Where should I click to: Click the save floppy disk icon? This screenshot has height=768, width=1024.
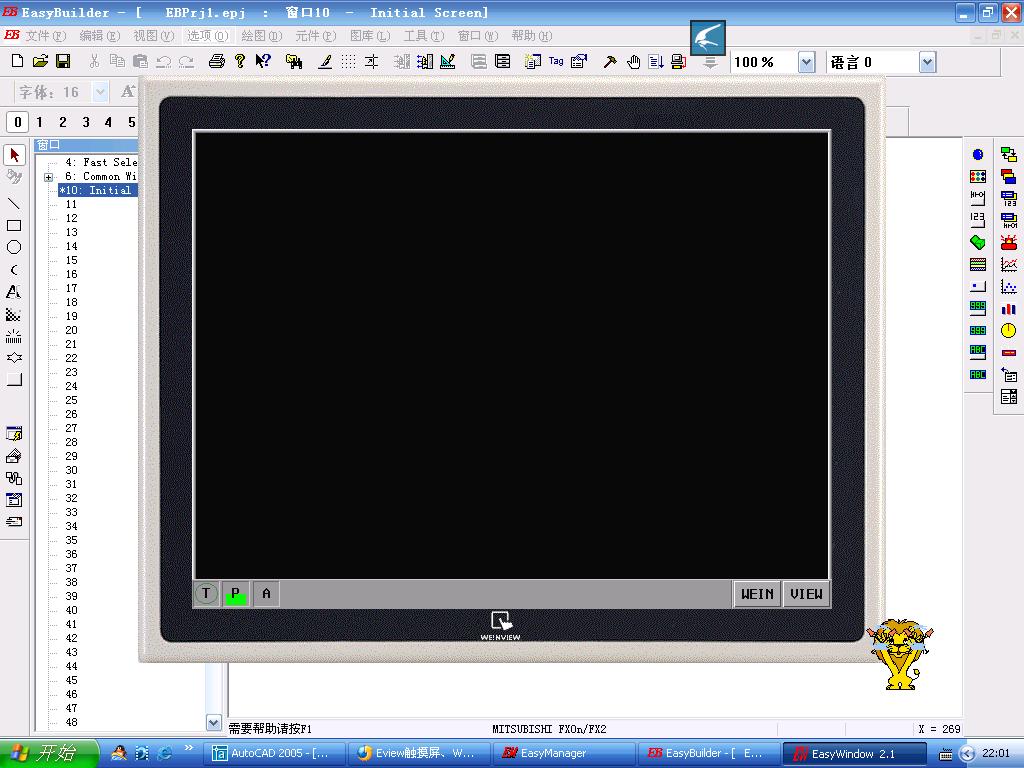pos(63,62)
